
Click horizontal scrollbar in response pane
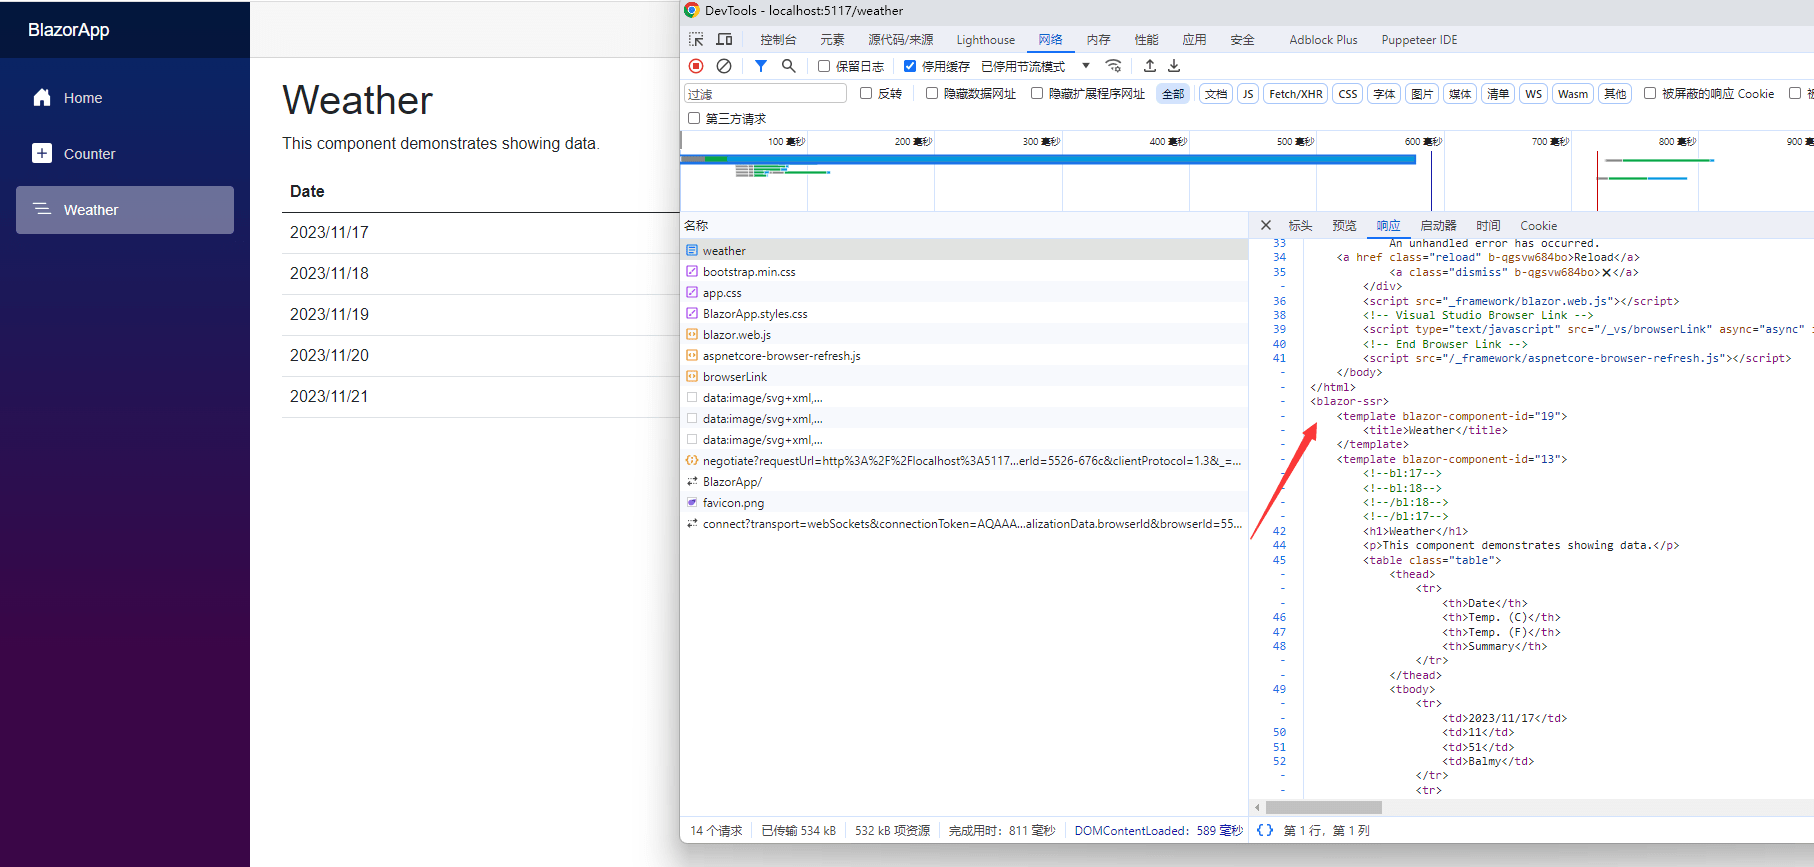[x=1323, y=807]
